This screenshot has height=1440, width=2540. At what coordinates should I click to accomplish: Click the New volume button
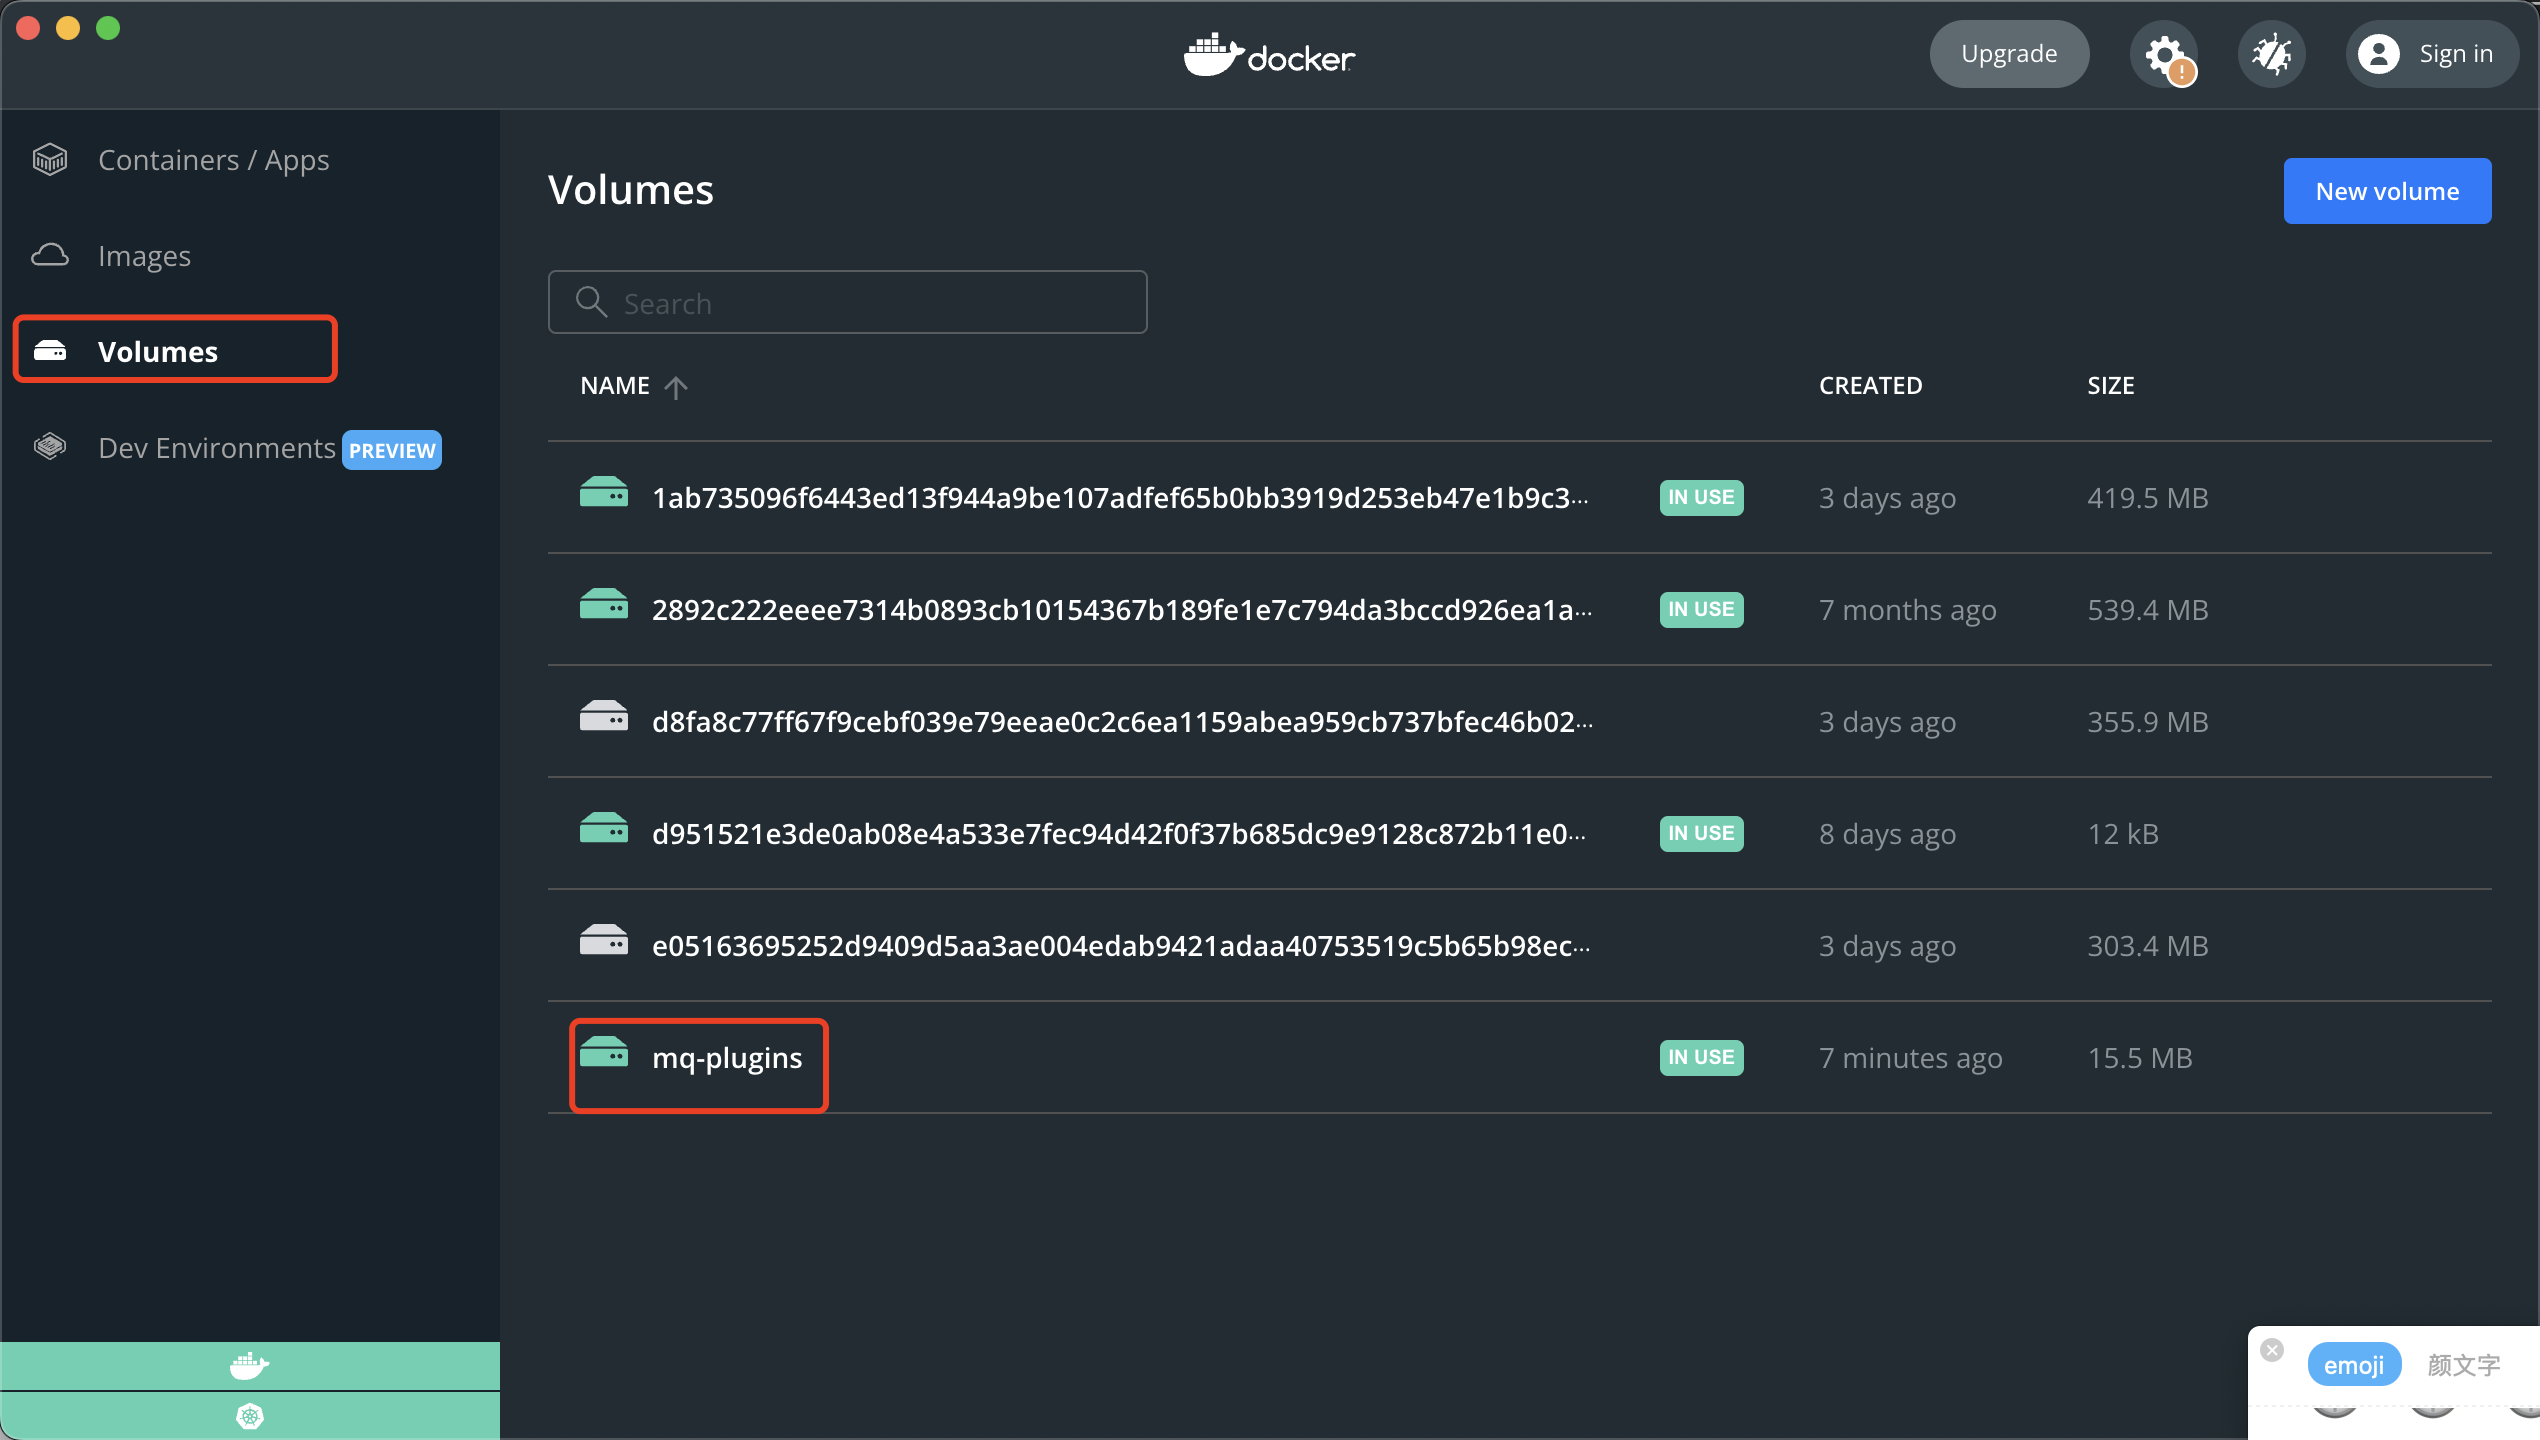2387,190
